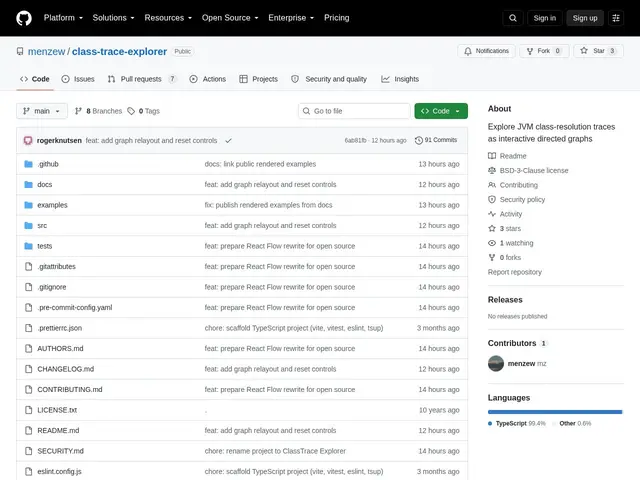Viewport: 640px width, 480px height.
Task: Switch to the Actions tab
Action: coord(208,79)
